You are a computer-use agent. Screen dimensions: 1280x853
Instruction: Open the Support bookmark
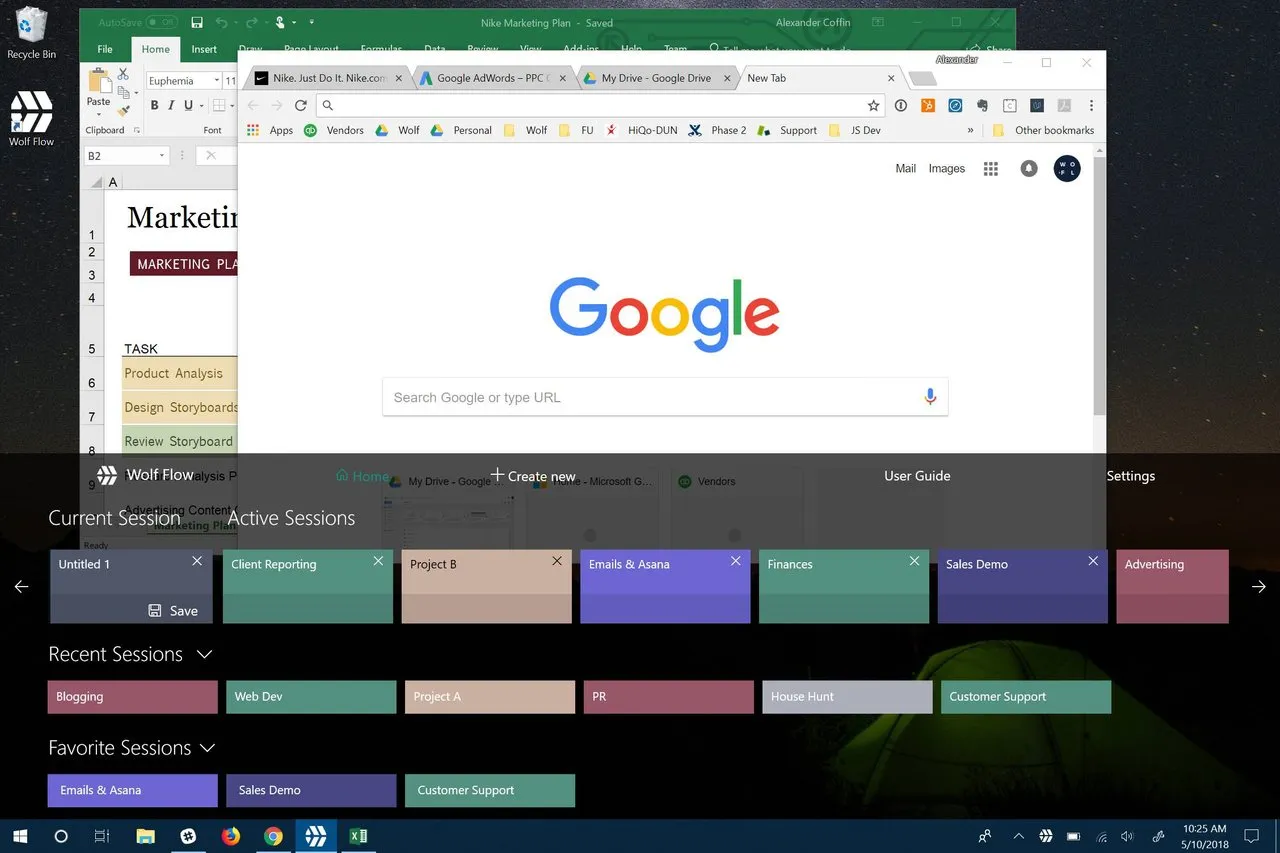pyautogui.click(x=788, y=130)
